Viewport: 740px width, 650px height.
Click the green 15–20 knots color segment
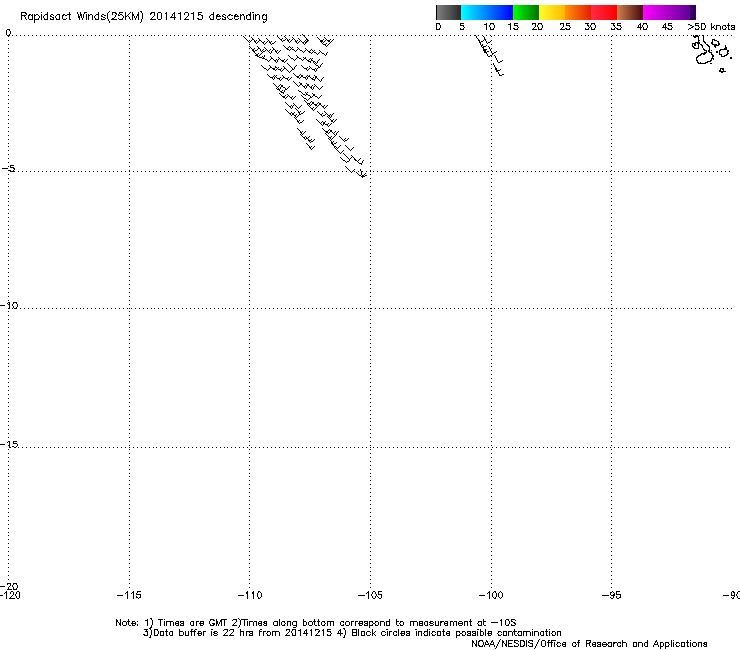tap(526, 12)
